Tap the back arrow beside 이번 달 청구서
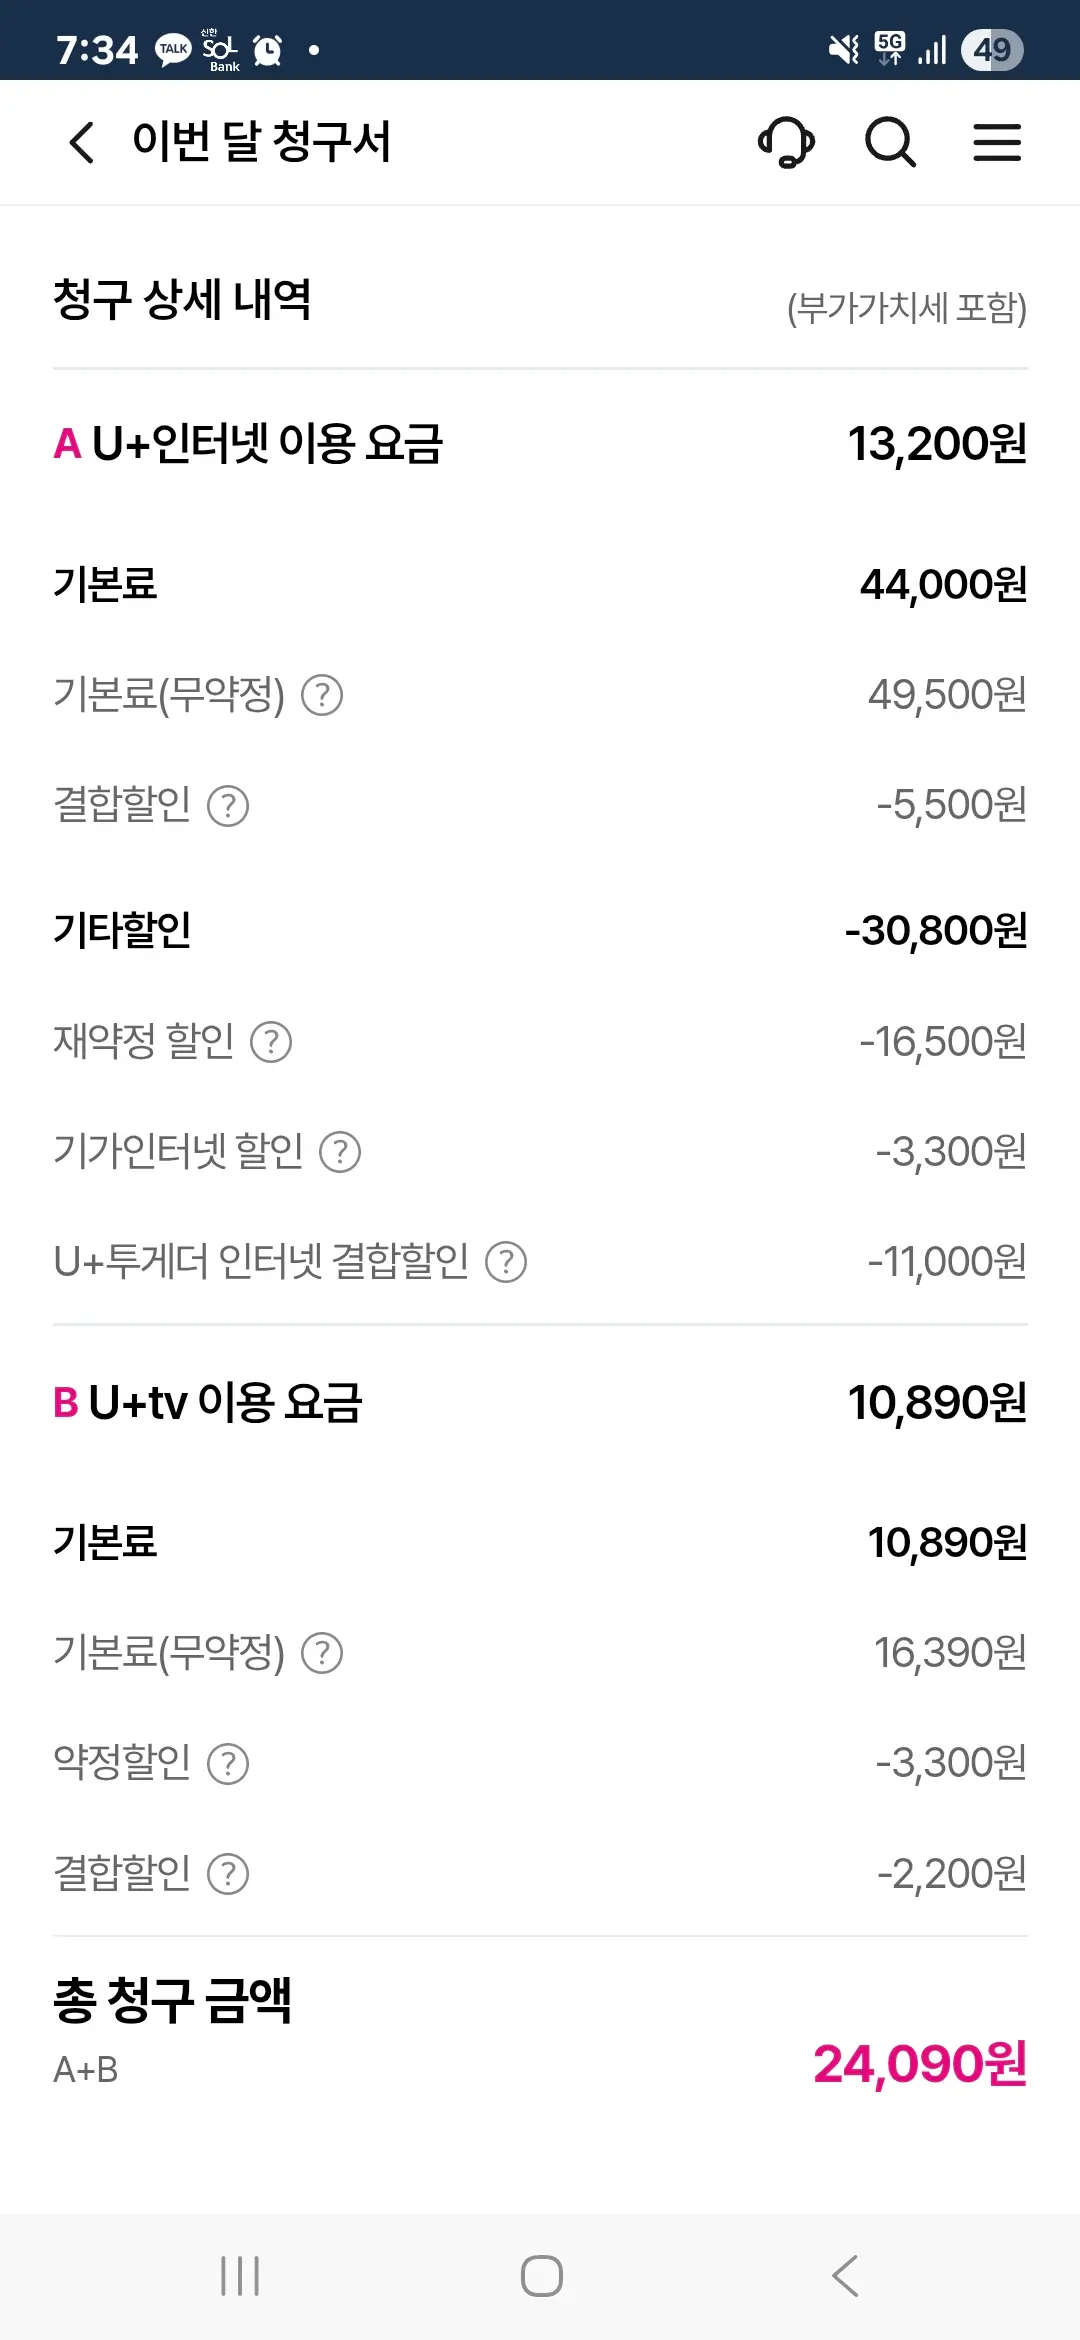 click(x=82, y=142)
